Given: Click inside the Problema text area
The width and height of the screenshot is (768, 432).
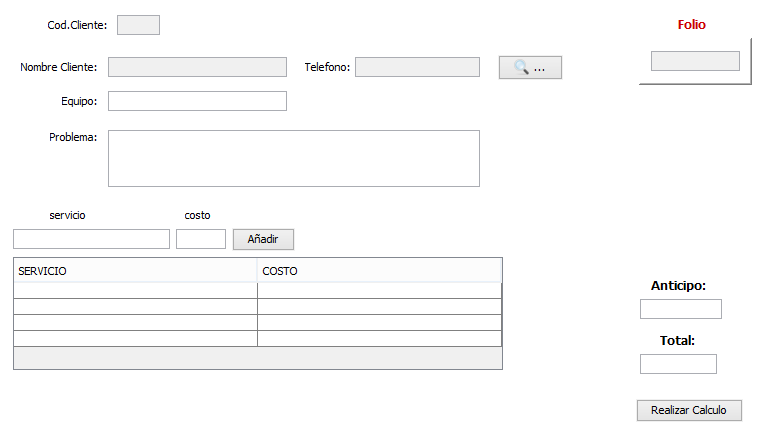Looking at the screenshot, I should (x=294, y=158).
